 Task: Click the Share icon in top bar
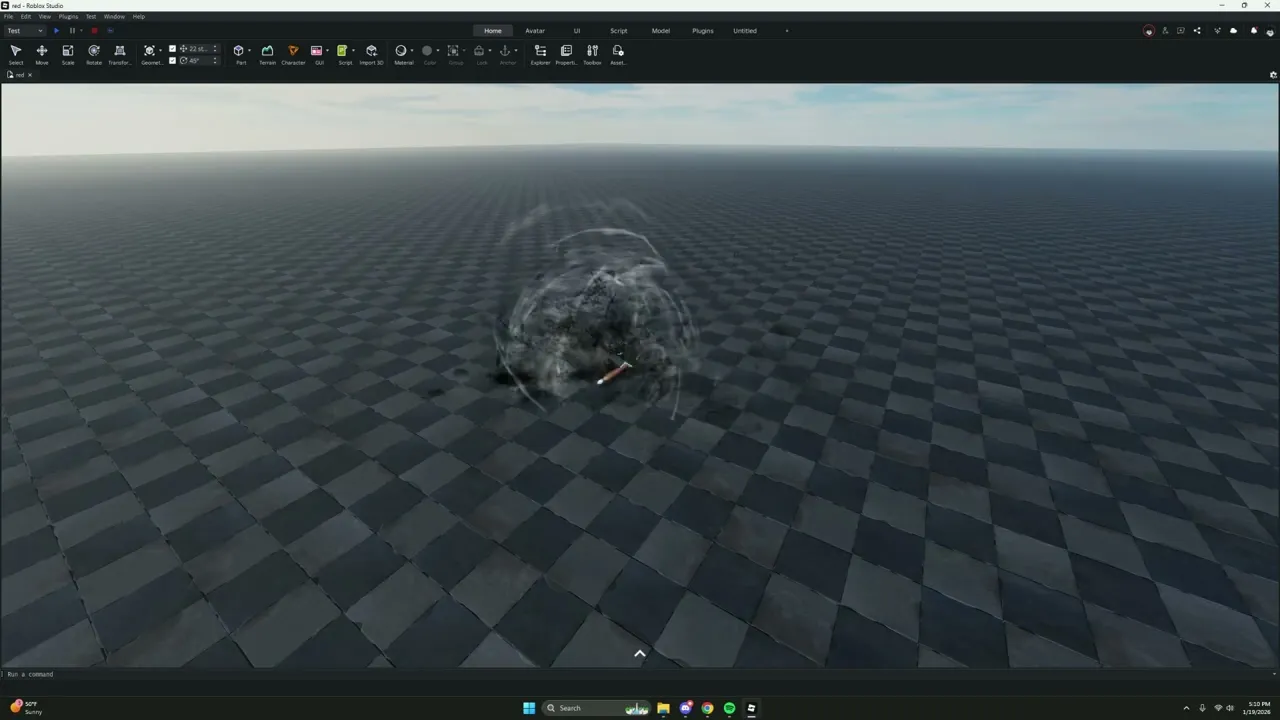(x=1197, y=31)
